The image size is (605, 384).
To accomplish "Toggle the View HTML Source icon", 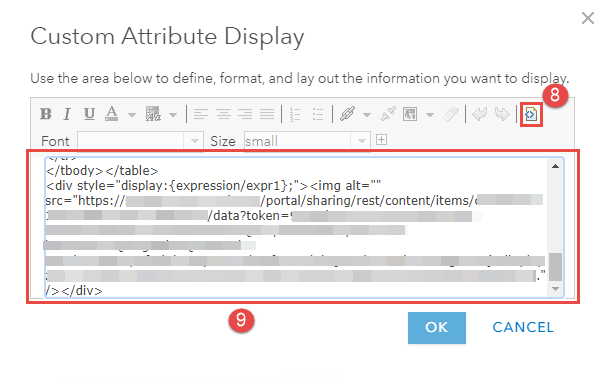I will (x=531, y=114).
